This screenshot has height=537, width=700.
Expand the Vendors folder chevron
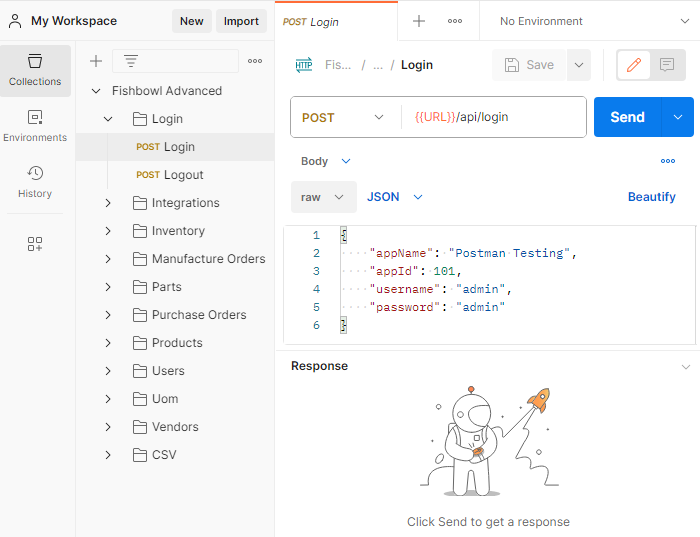click(x=108, y=427)
